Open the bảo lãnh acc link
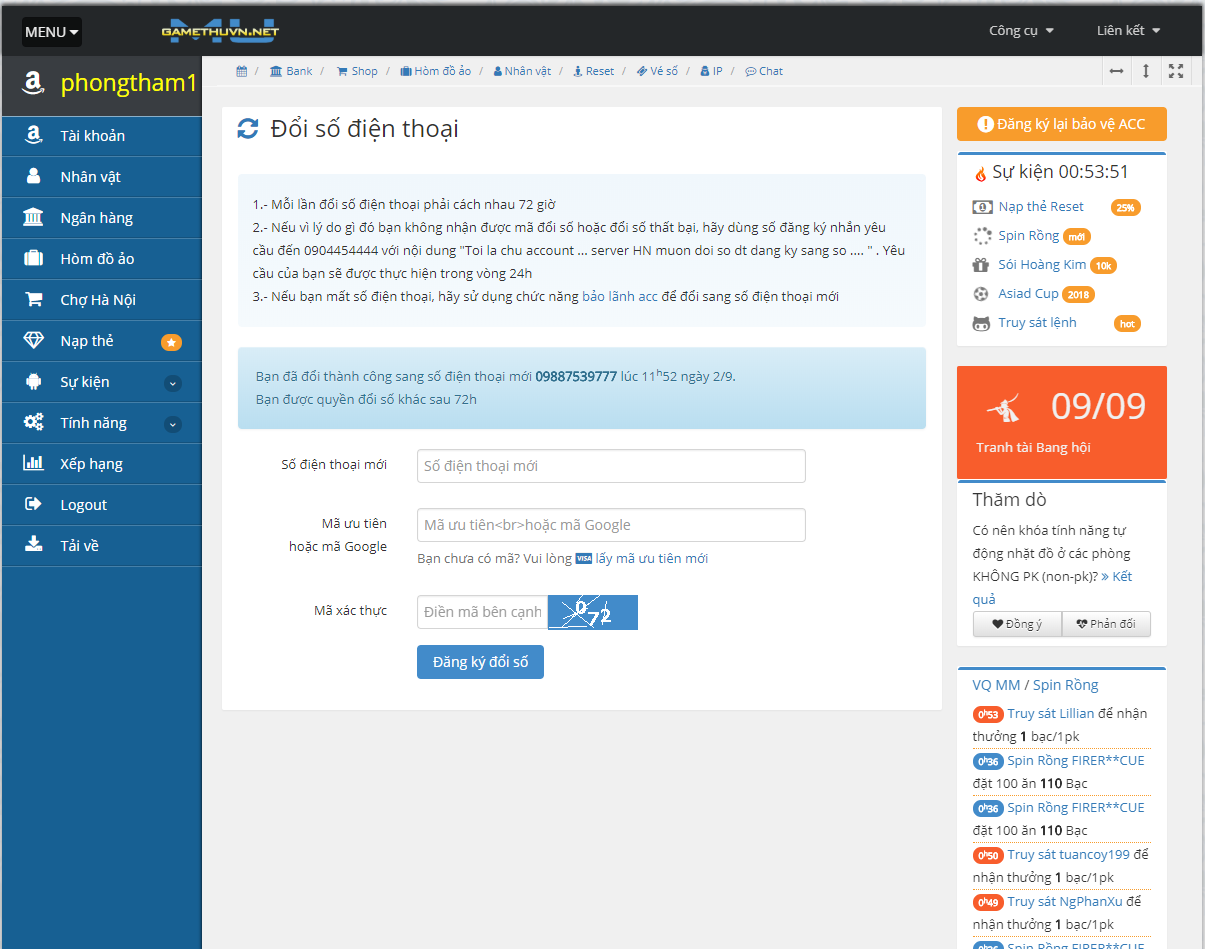Screen dimensions: 1205x949 620,296
